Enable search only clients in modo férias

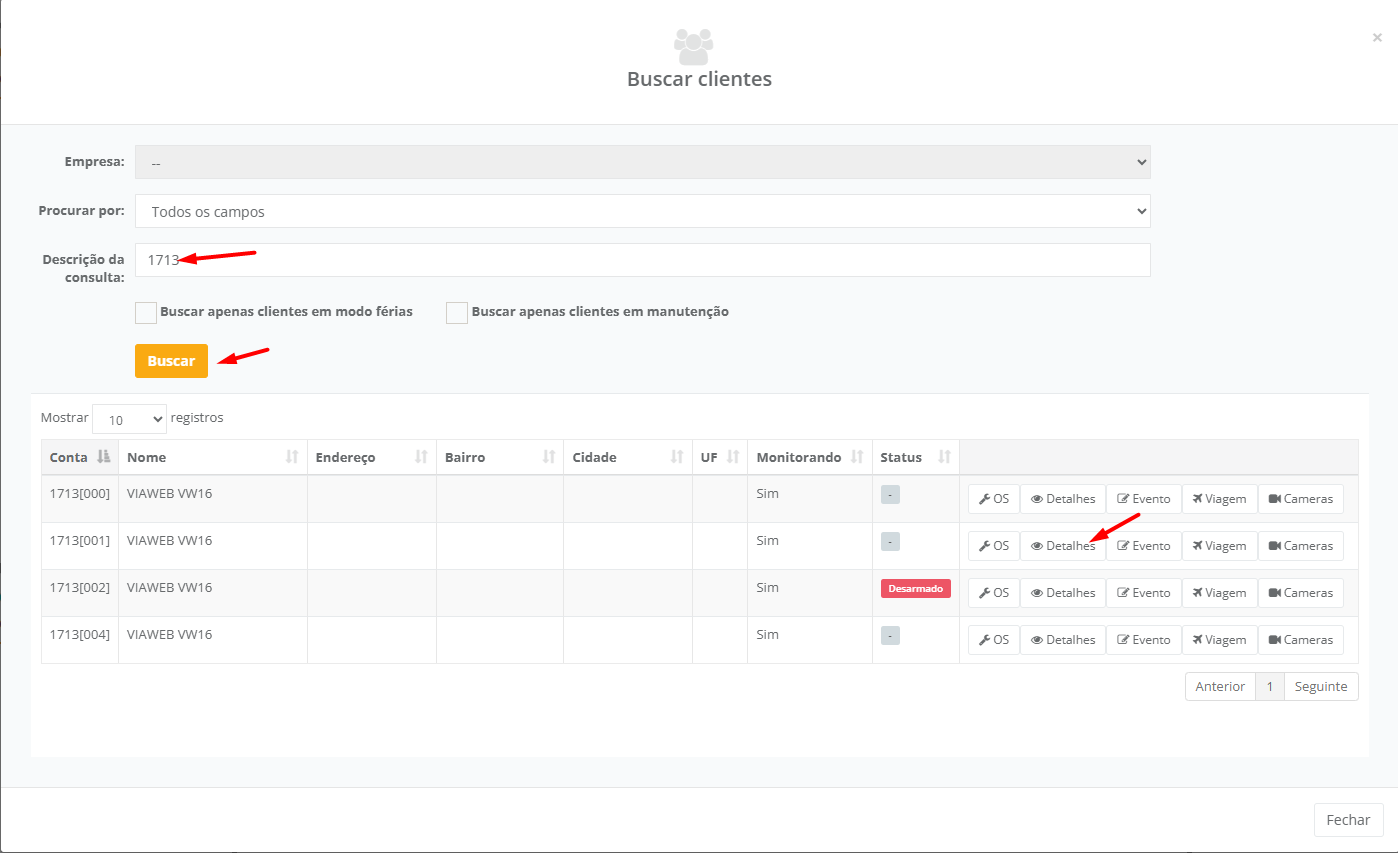146,312
